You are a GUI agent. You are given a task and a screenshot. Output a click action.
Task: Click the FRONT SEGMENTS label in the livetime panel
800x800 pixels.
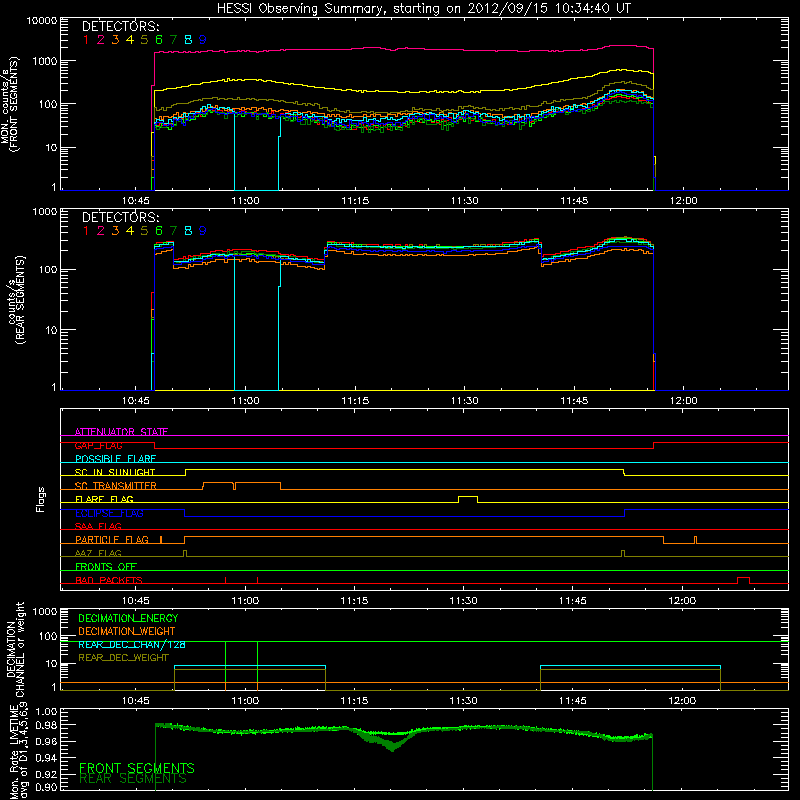point(137,768)
